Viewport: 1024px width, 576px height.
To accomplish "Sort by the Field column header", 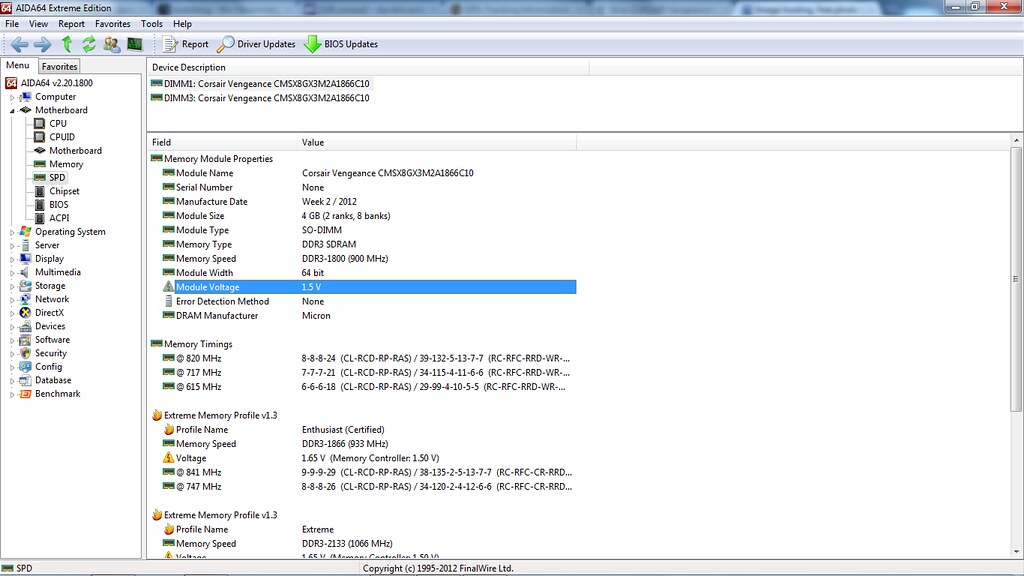I will pos(222,142).
